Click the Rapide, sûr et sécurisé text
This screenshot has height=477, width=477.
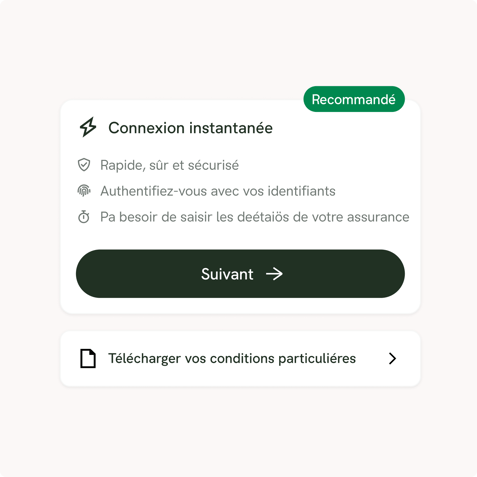[169, 165]
